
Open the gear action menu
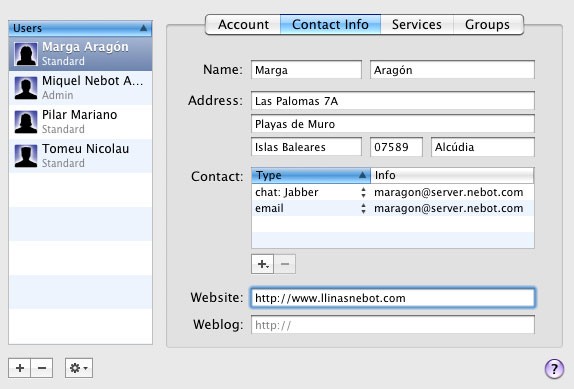(x=79, y=368)
